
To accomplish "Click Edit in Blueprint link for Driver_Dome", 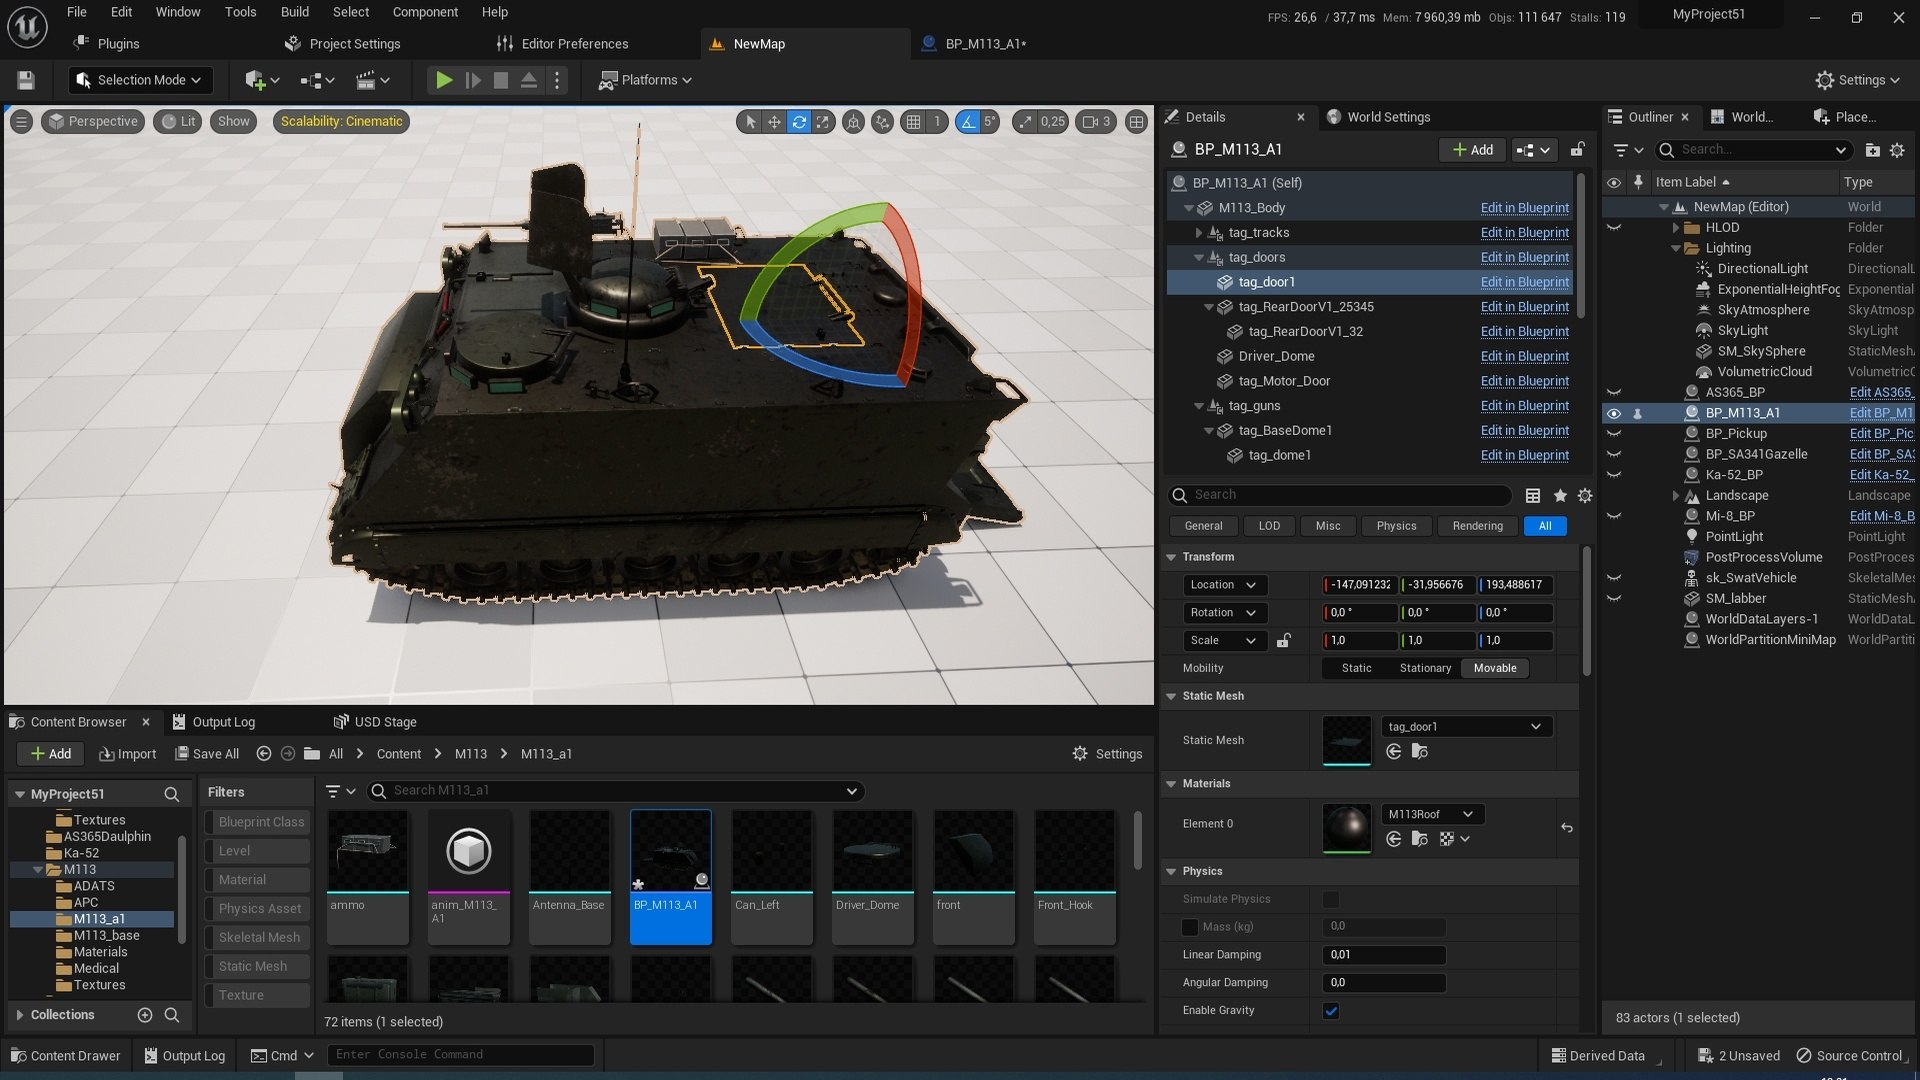I will (x=1524, y=356).
